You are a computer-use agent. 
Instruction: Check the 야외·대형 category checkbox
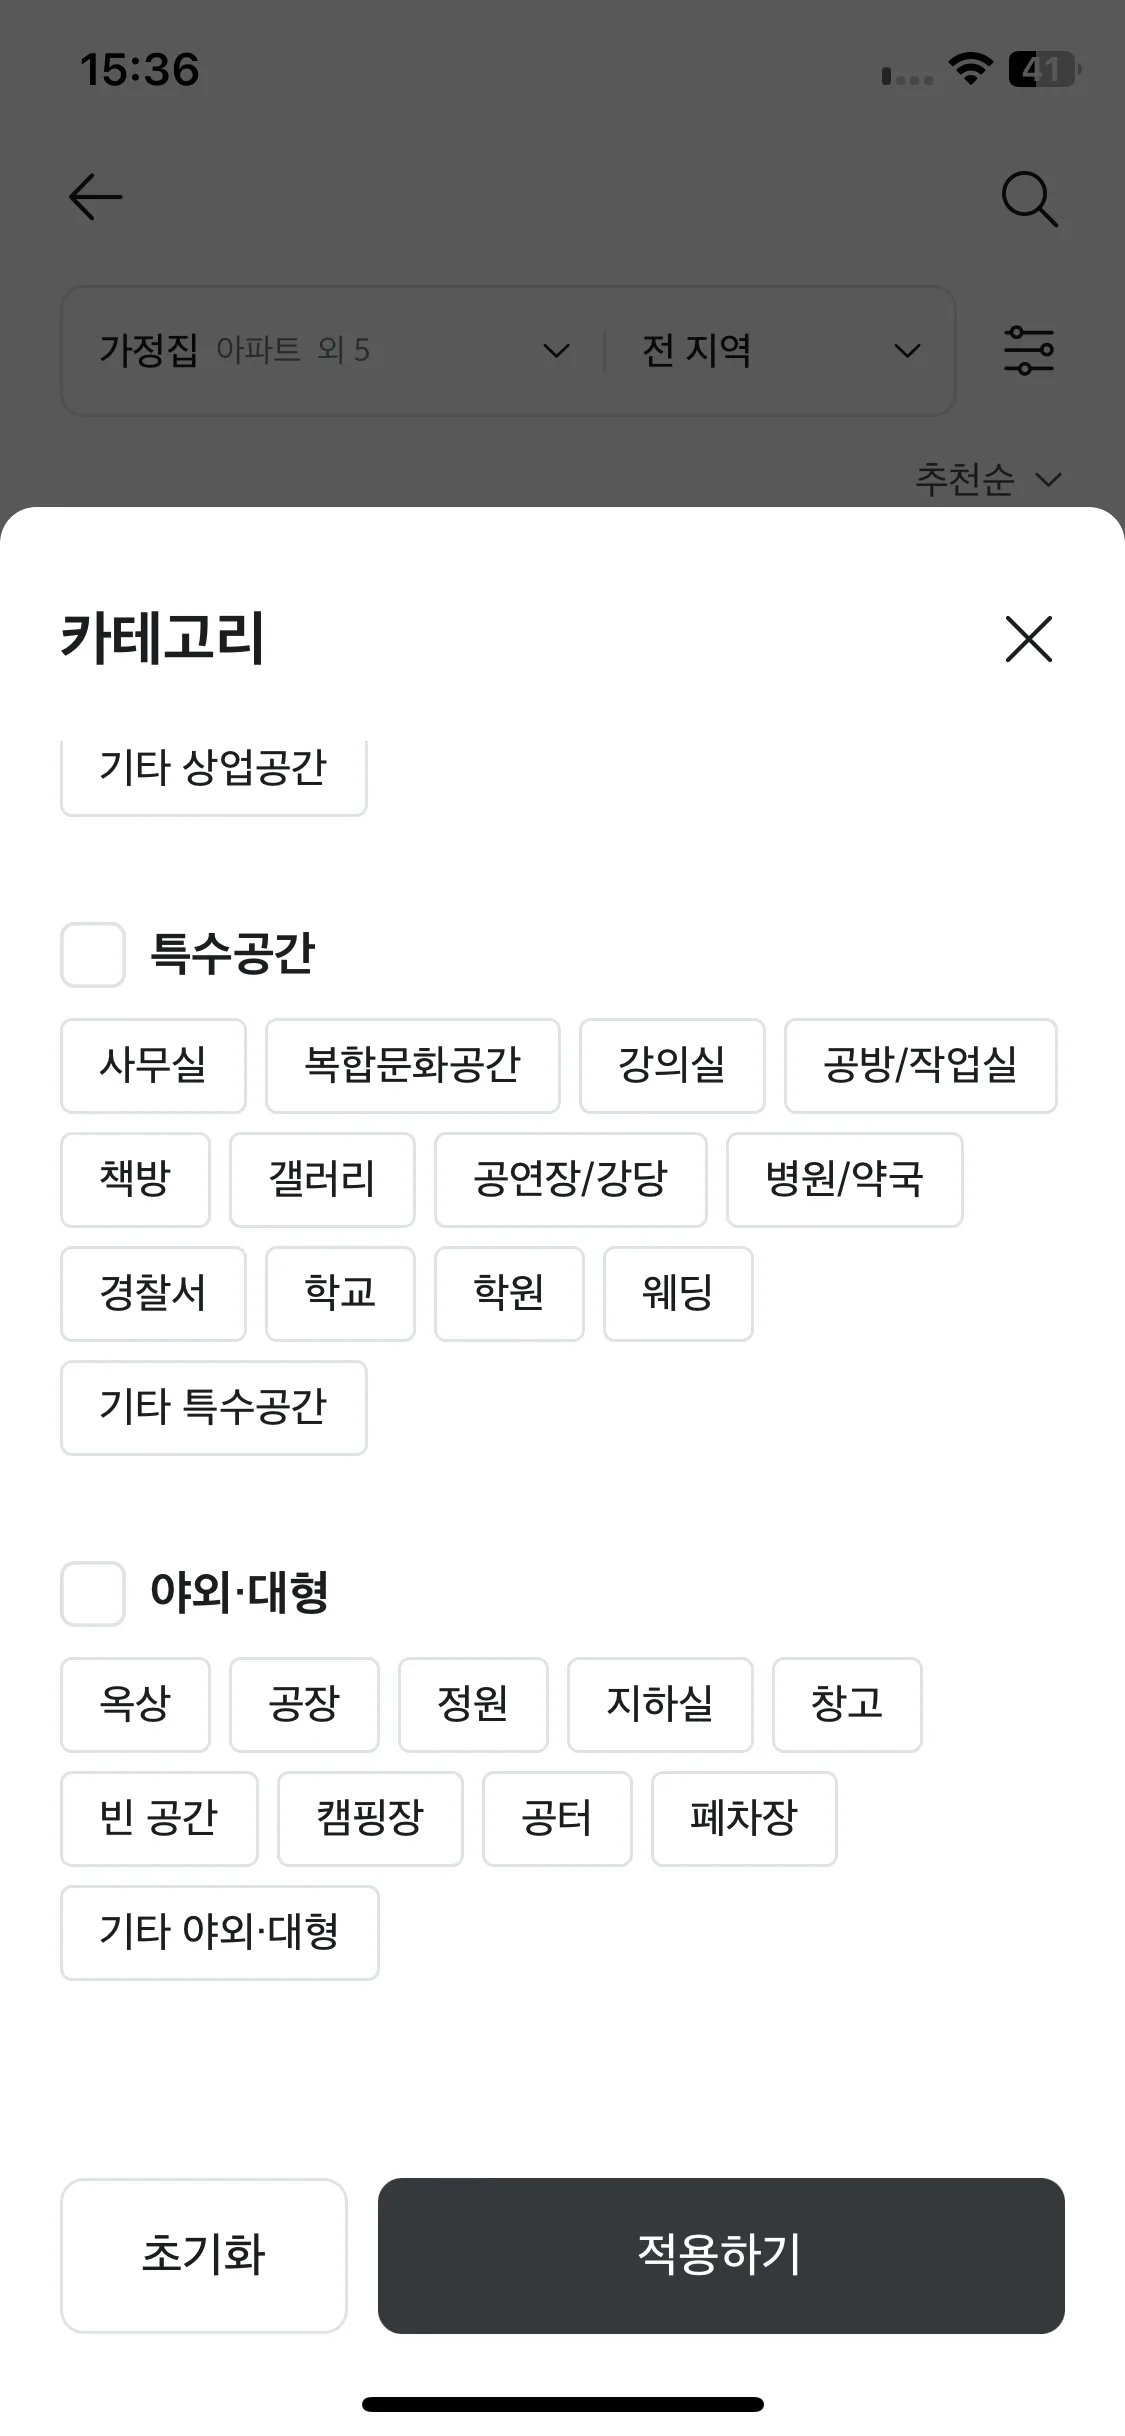point(93,1594)
